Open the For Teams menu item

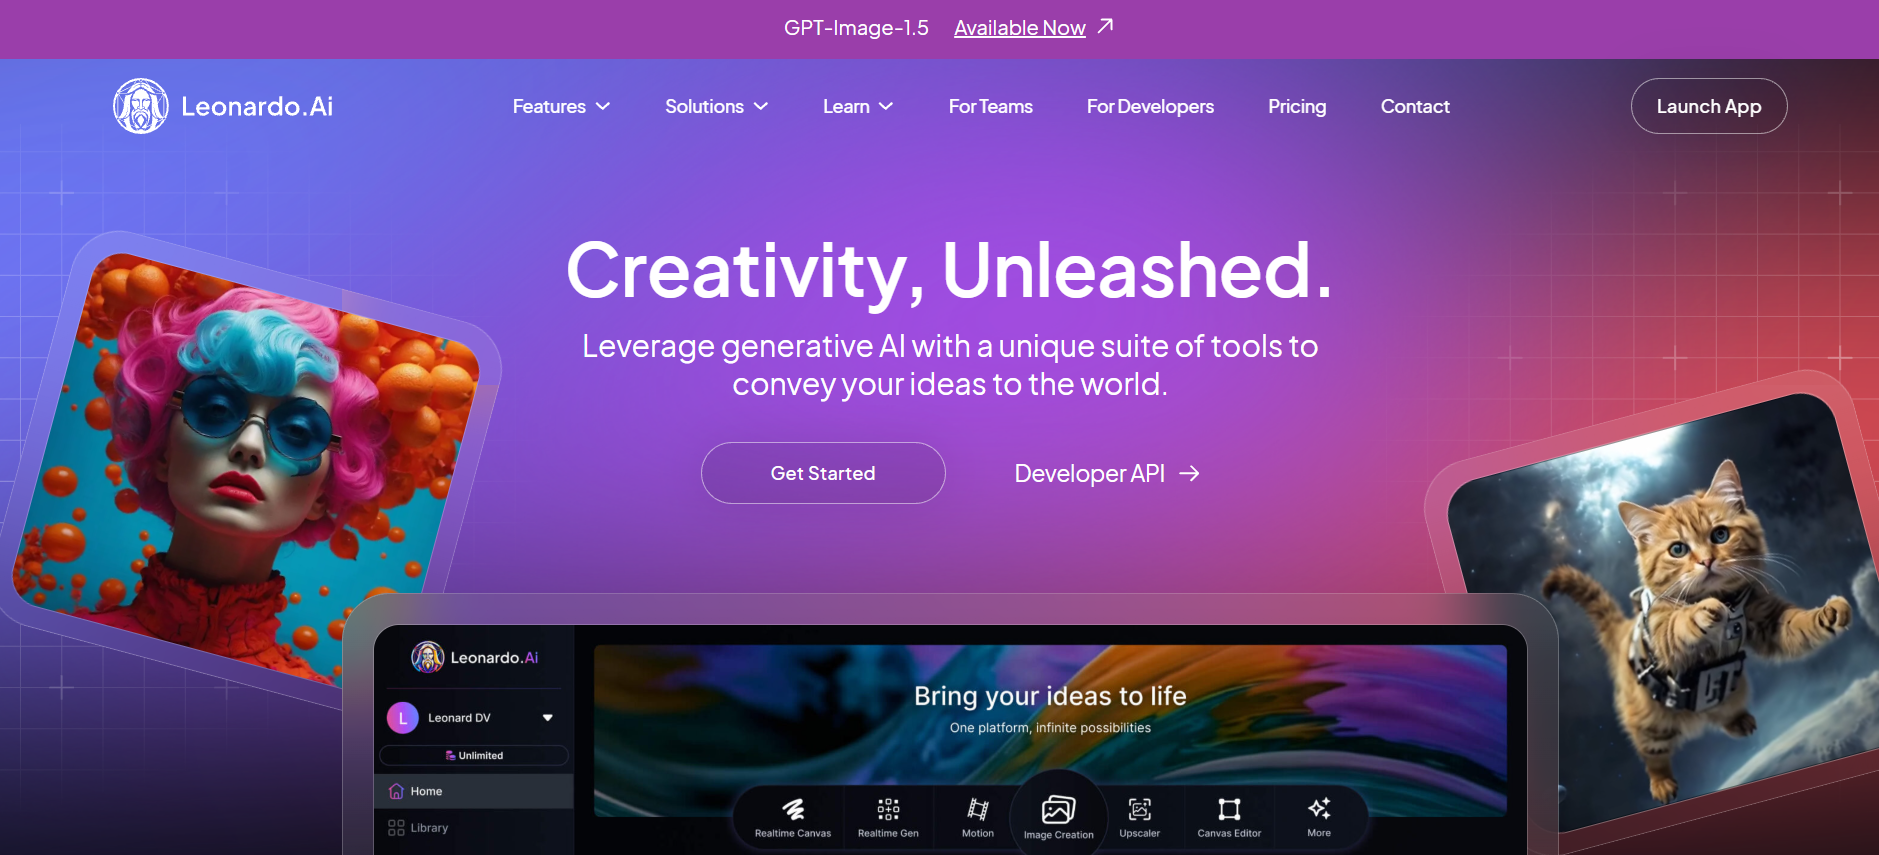click(990, 106)
